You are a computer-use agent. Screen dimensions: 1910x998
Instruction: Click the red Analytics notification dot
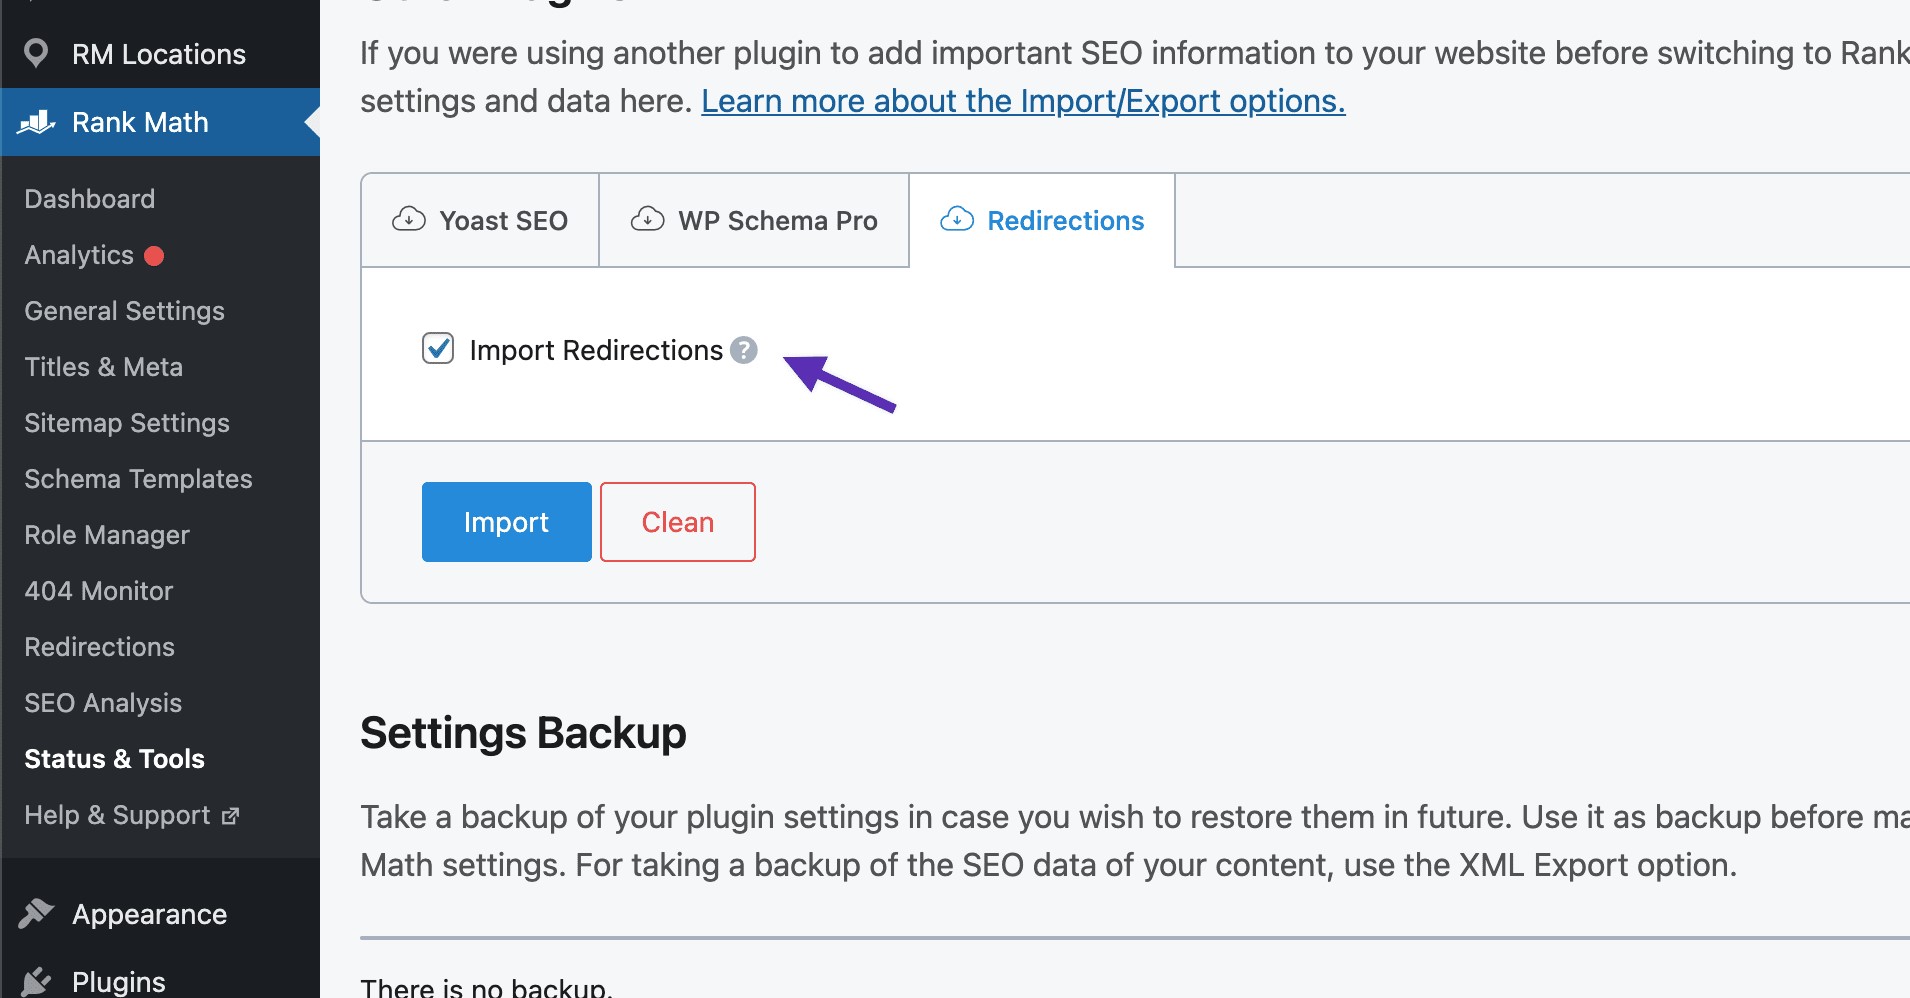[154, 256]
